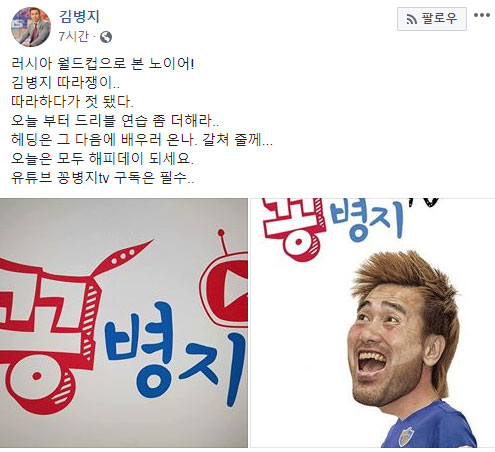Click the line 오늘은 모두 해피데이 되세요
Image resolution: width=495 pixels, height=452 pixels.
click(102, 158)
